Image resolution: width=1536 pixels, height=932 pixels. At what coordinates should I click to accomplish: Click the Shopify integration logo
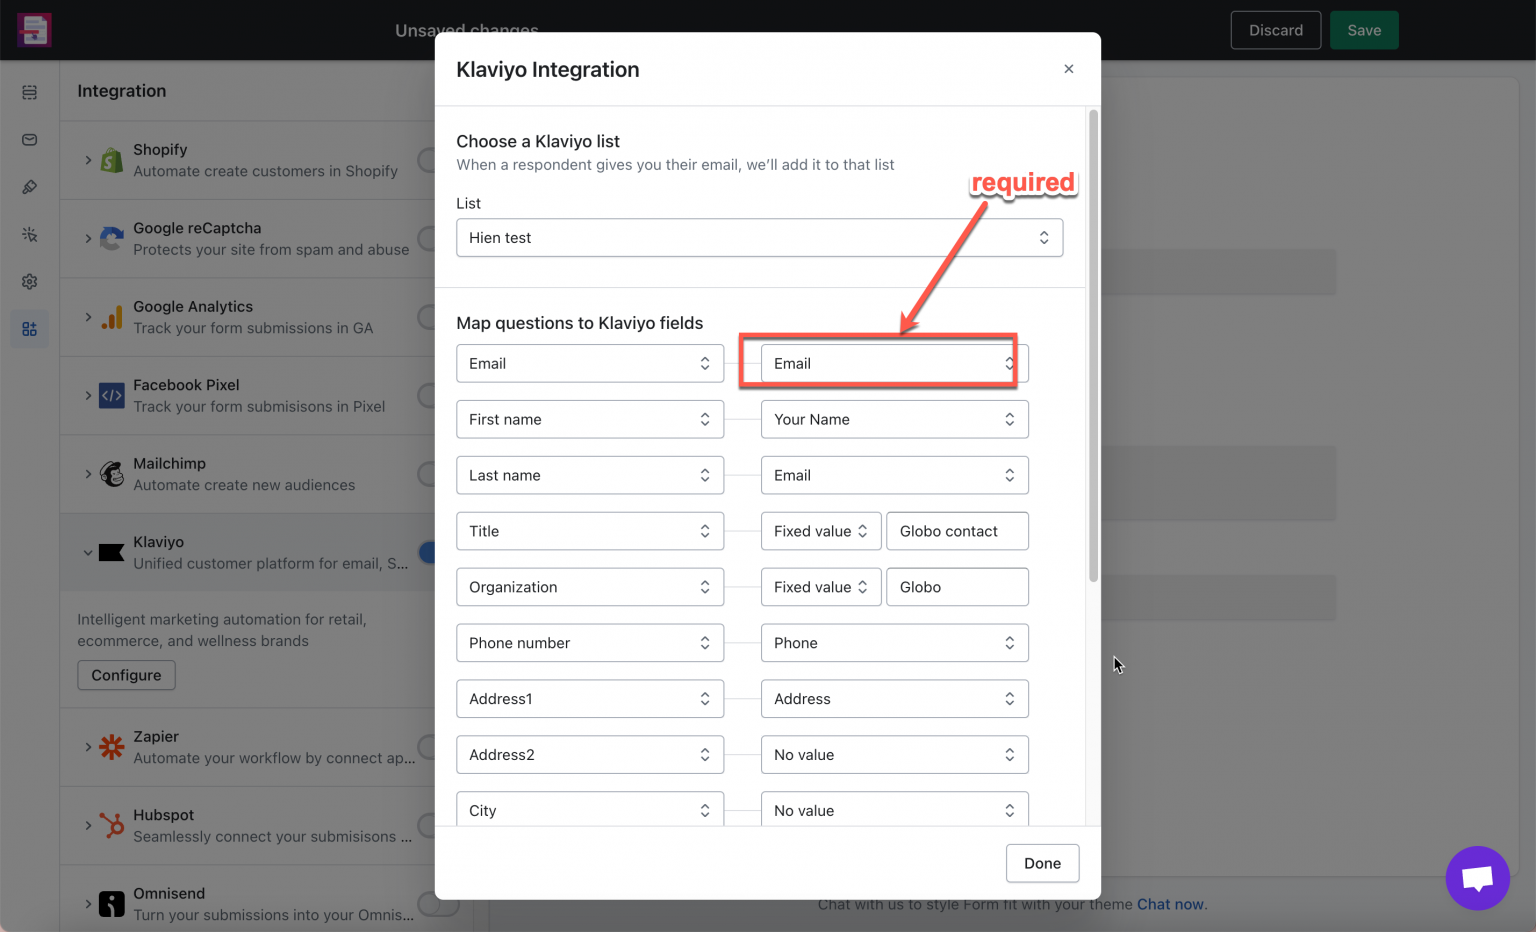111,160
